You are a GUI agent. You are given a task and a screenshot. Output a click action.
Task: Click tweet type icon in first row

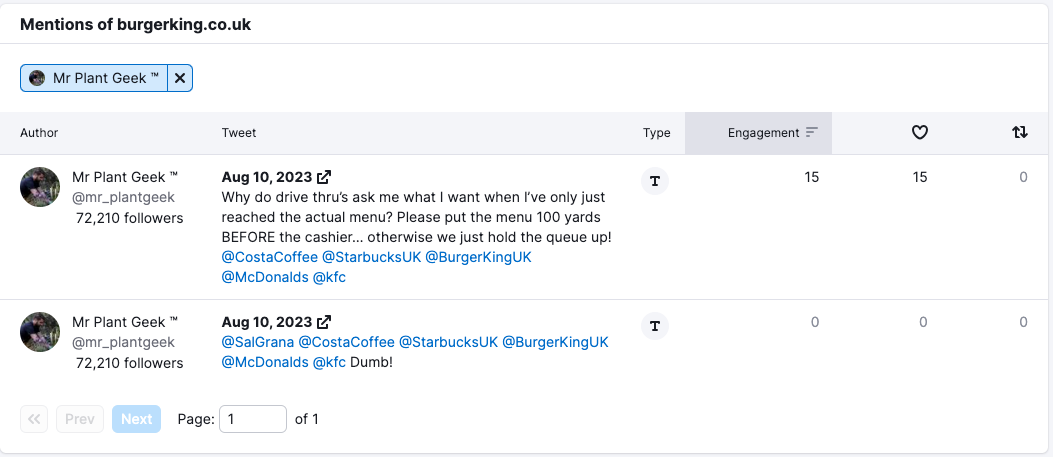pyautogui.click(x=655, y=181)
